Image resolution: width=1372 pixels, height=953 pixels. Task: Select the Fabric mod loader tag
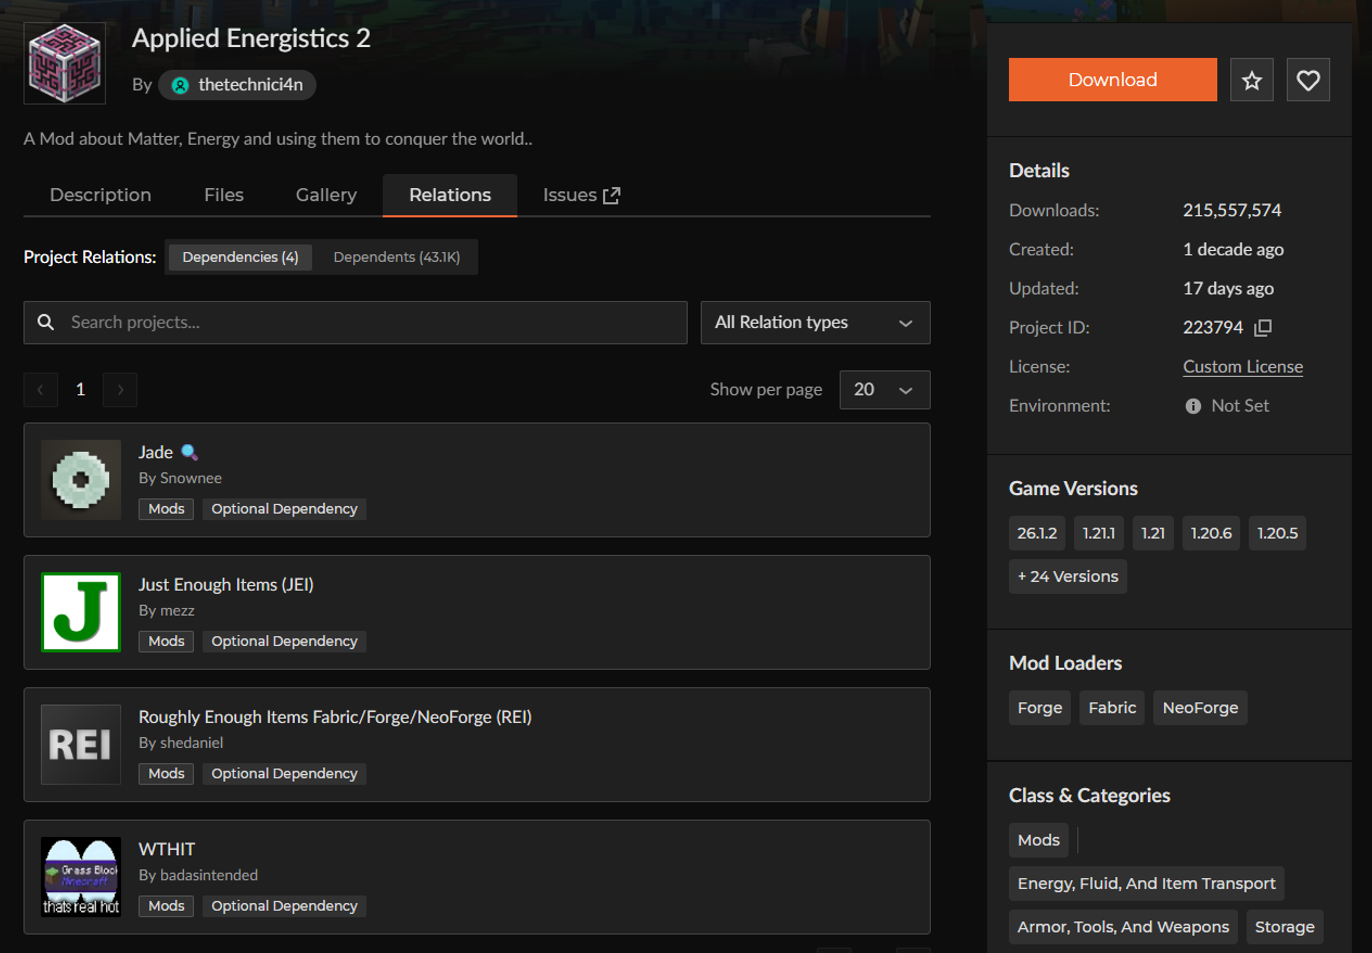(1112, 708)
